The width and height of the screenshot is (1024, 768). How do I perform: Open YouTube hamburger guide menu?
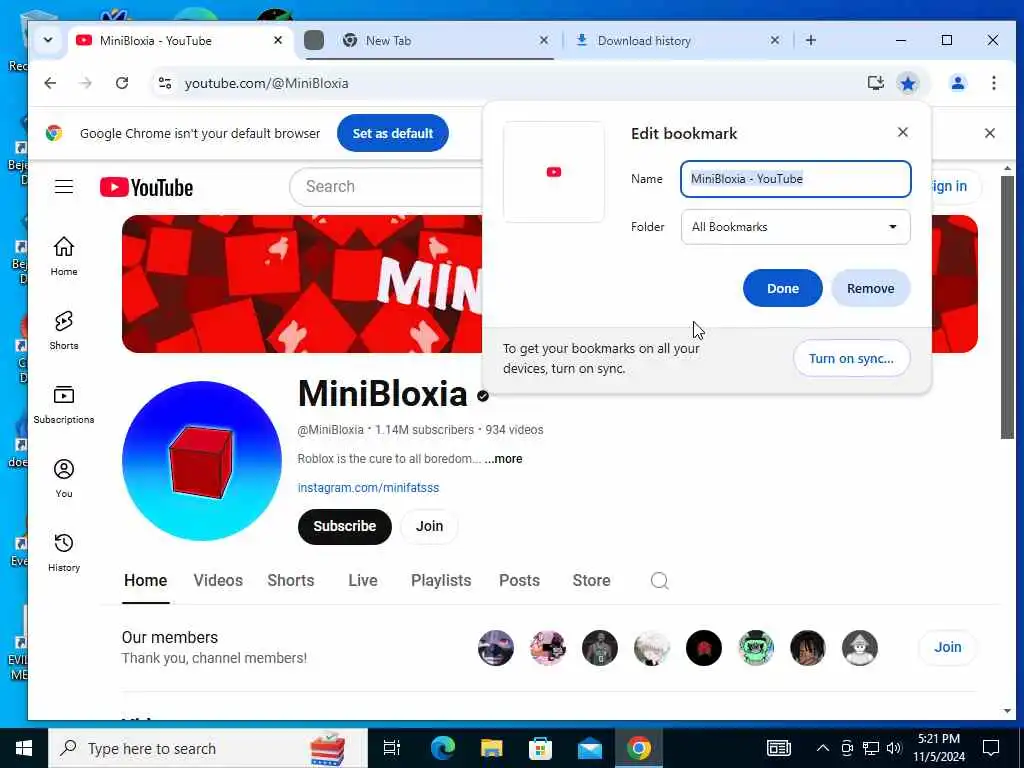pyautogui.click(x=64, y=187)
